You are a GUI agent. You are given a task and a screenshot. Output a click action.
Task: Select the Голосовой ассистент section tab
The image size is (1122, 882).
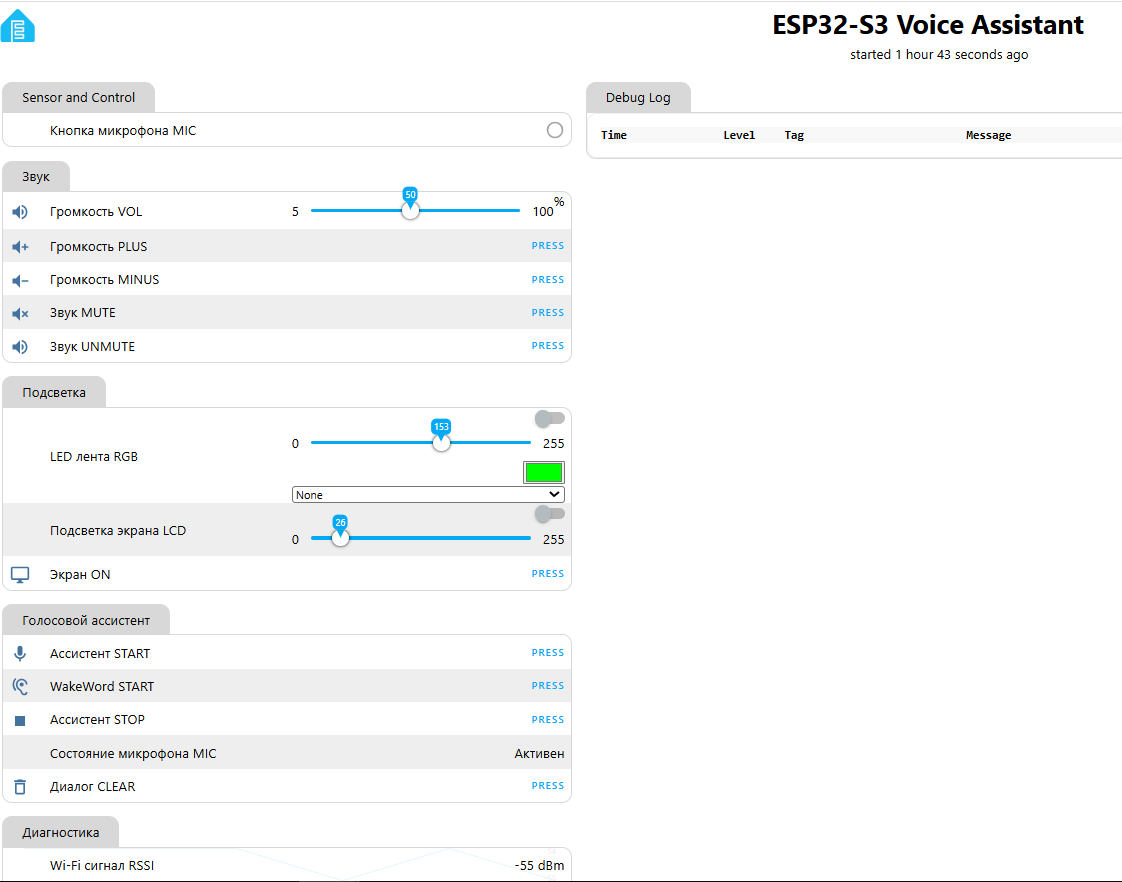[x=86, y=620]
